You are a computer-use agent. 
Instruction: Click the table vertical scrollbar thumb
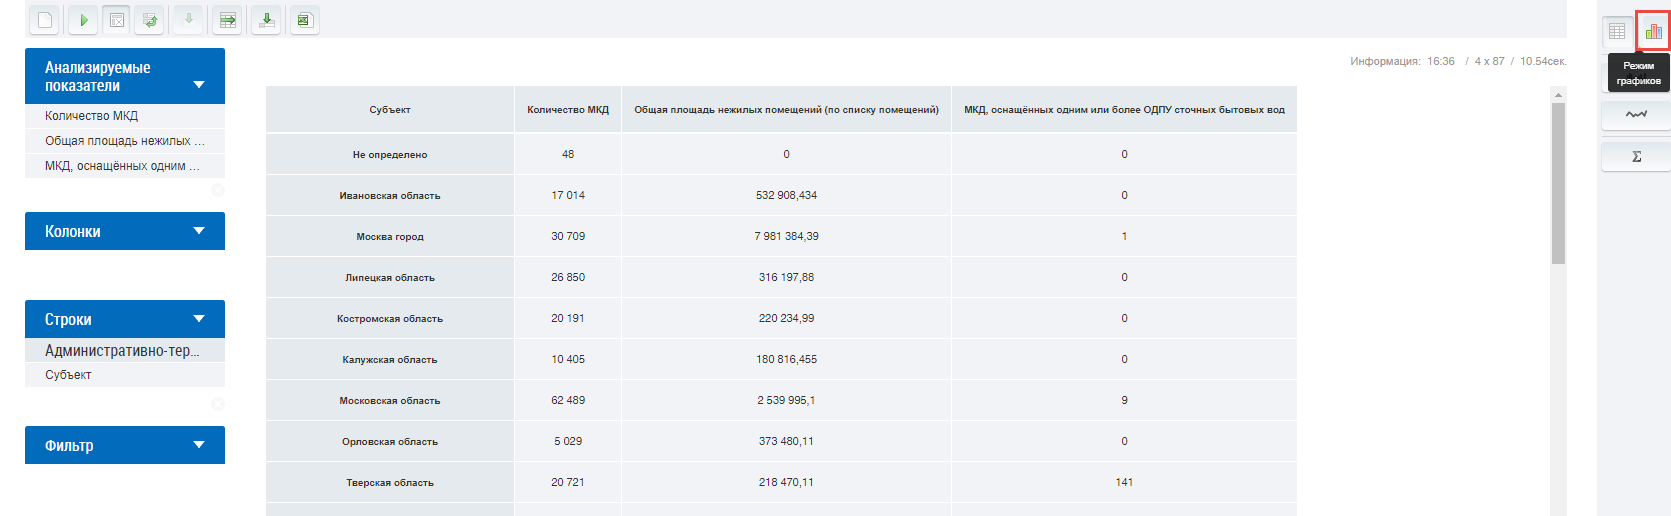tap(1558, 183)
